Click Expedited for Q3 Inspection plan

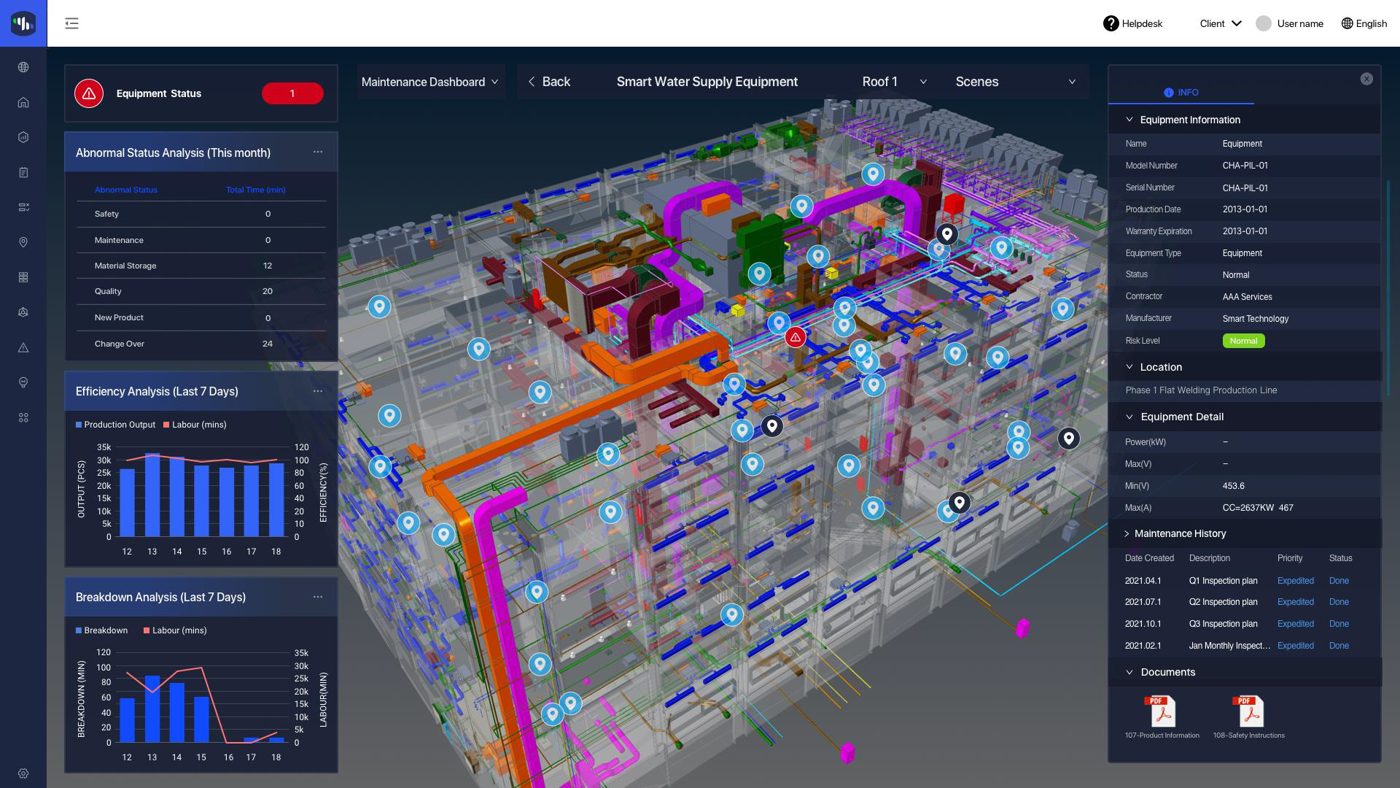pos(1295,624)
